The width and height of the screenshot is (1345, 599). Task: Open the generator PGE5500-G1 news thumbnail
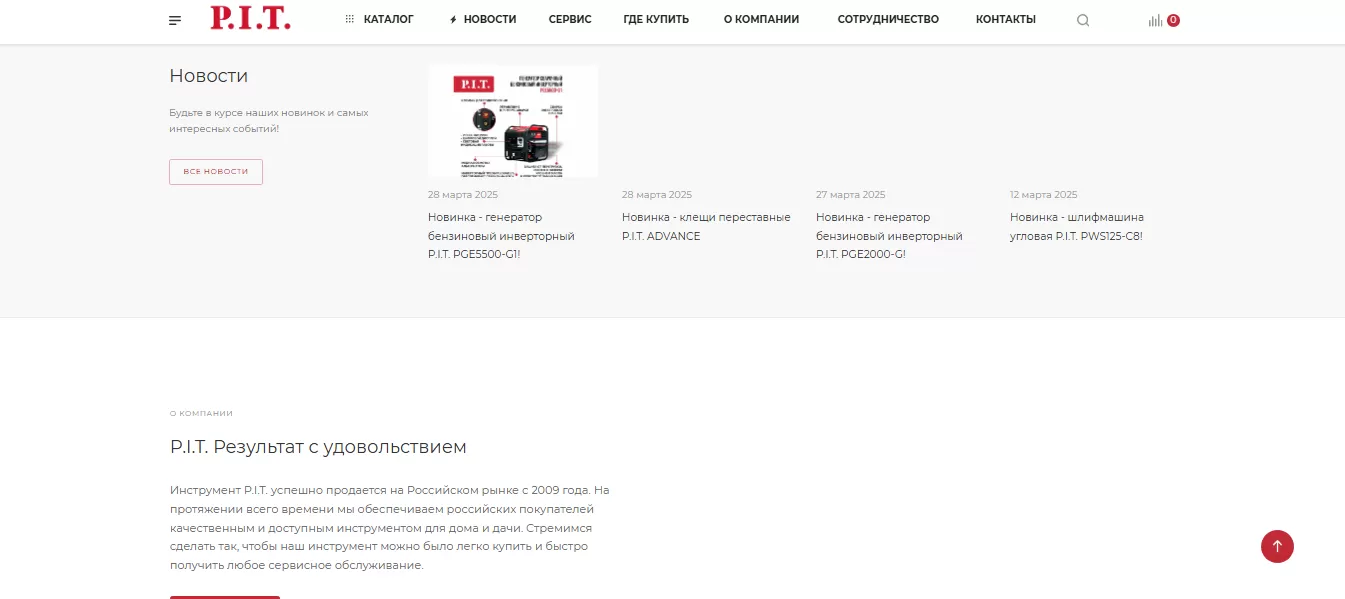pos(513,122)
